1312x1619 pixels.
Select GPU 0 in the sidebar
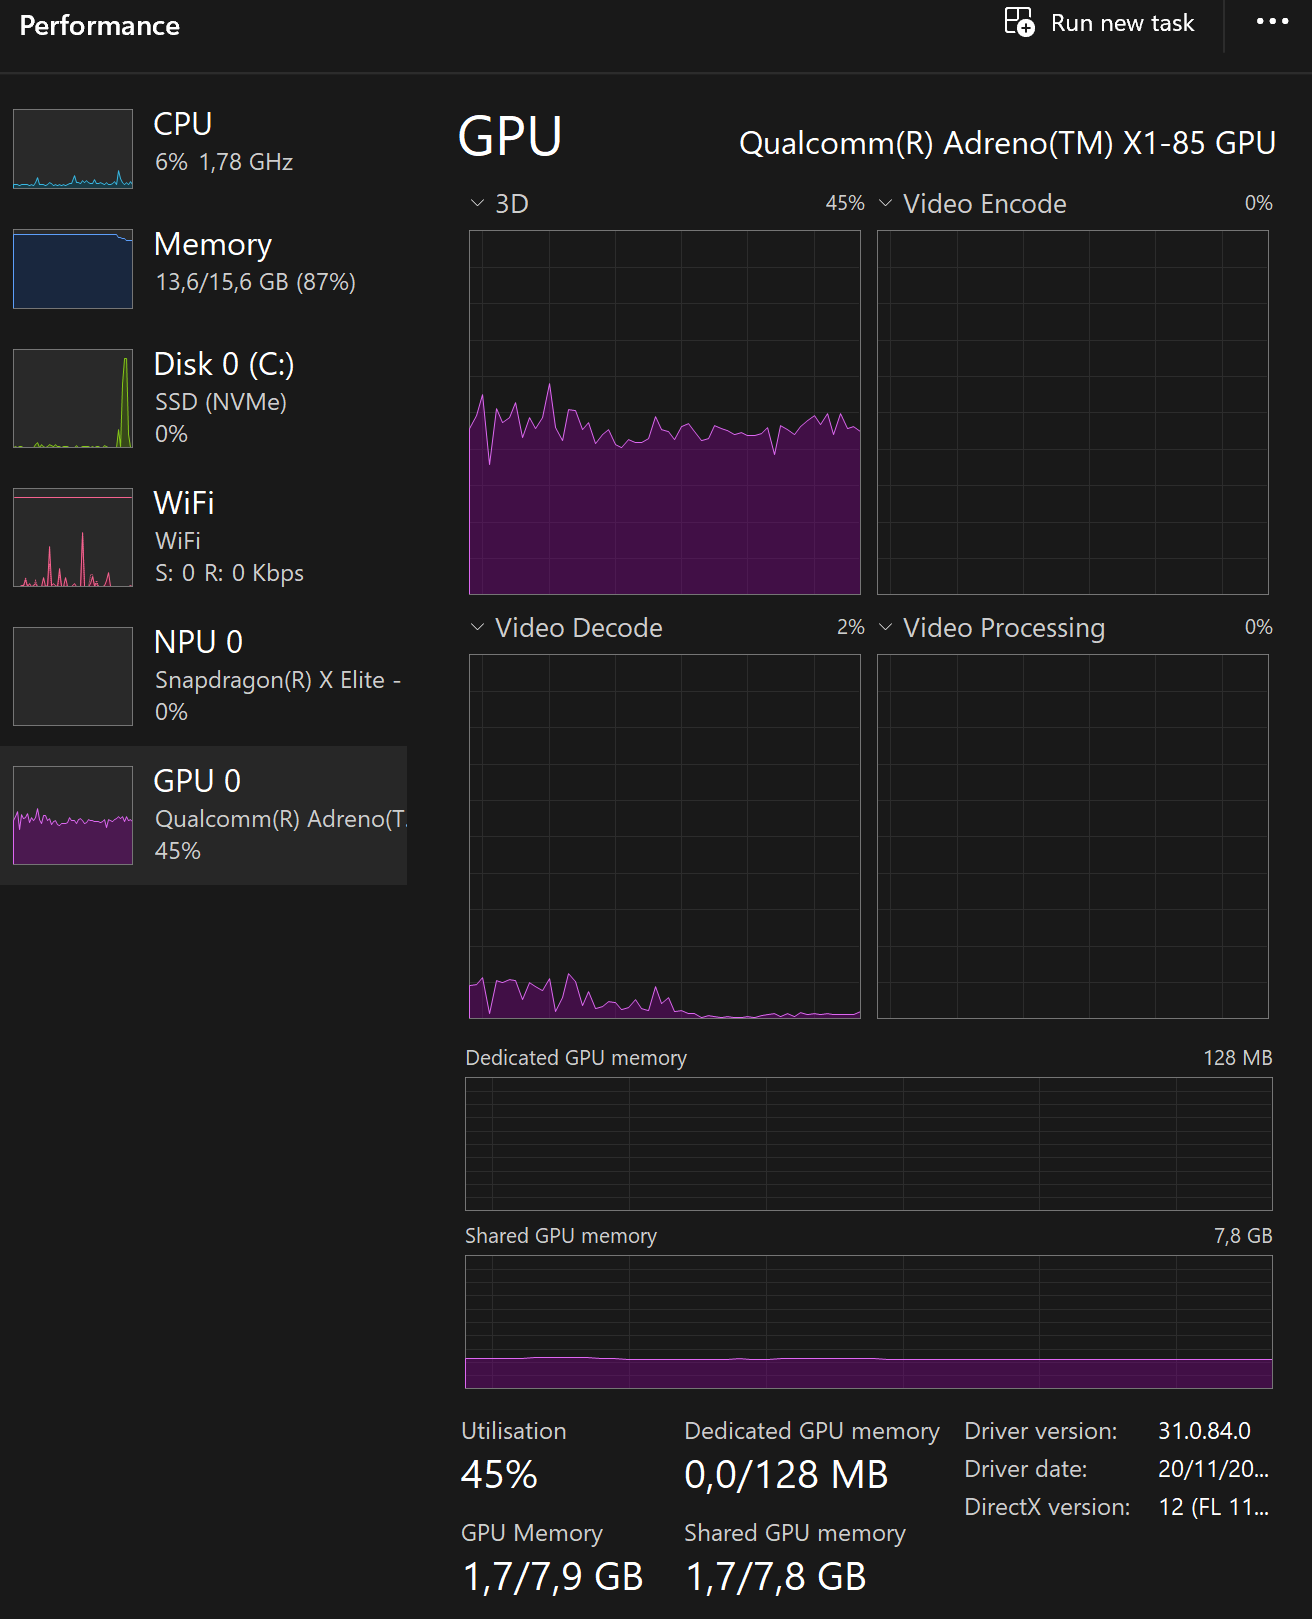pos(197,781)
